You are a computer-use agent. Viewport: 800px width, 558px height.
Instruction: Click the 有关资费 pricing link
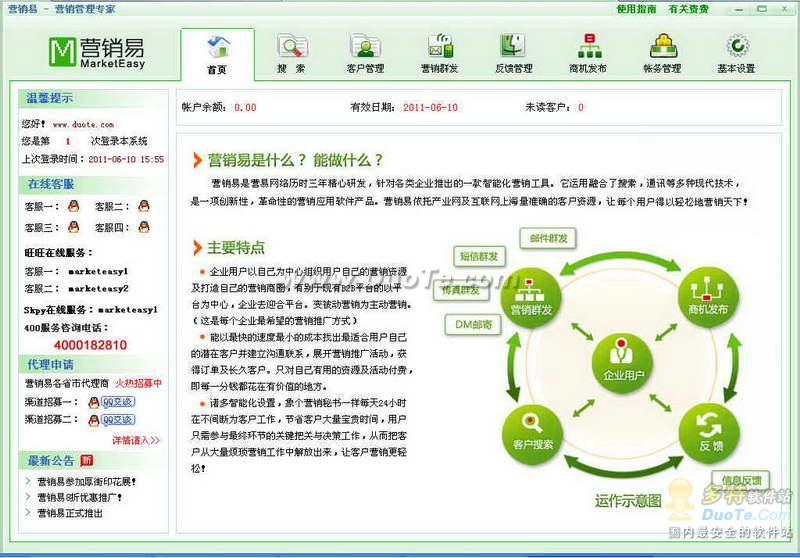(688, 9)
